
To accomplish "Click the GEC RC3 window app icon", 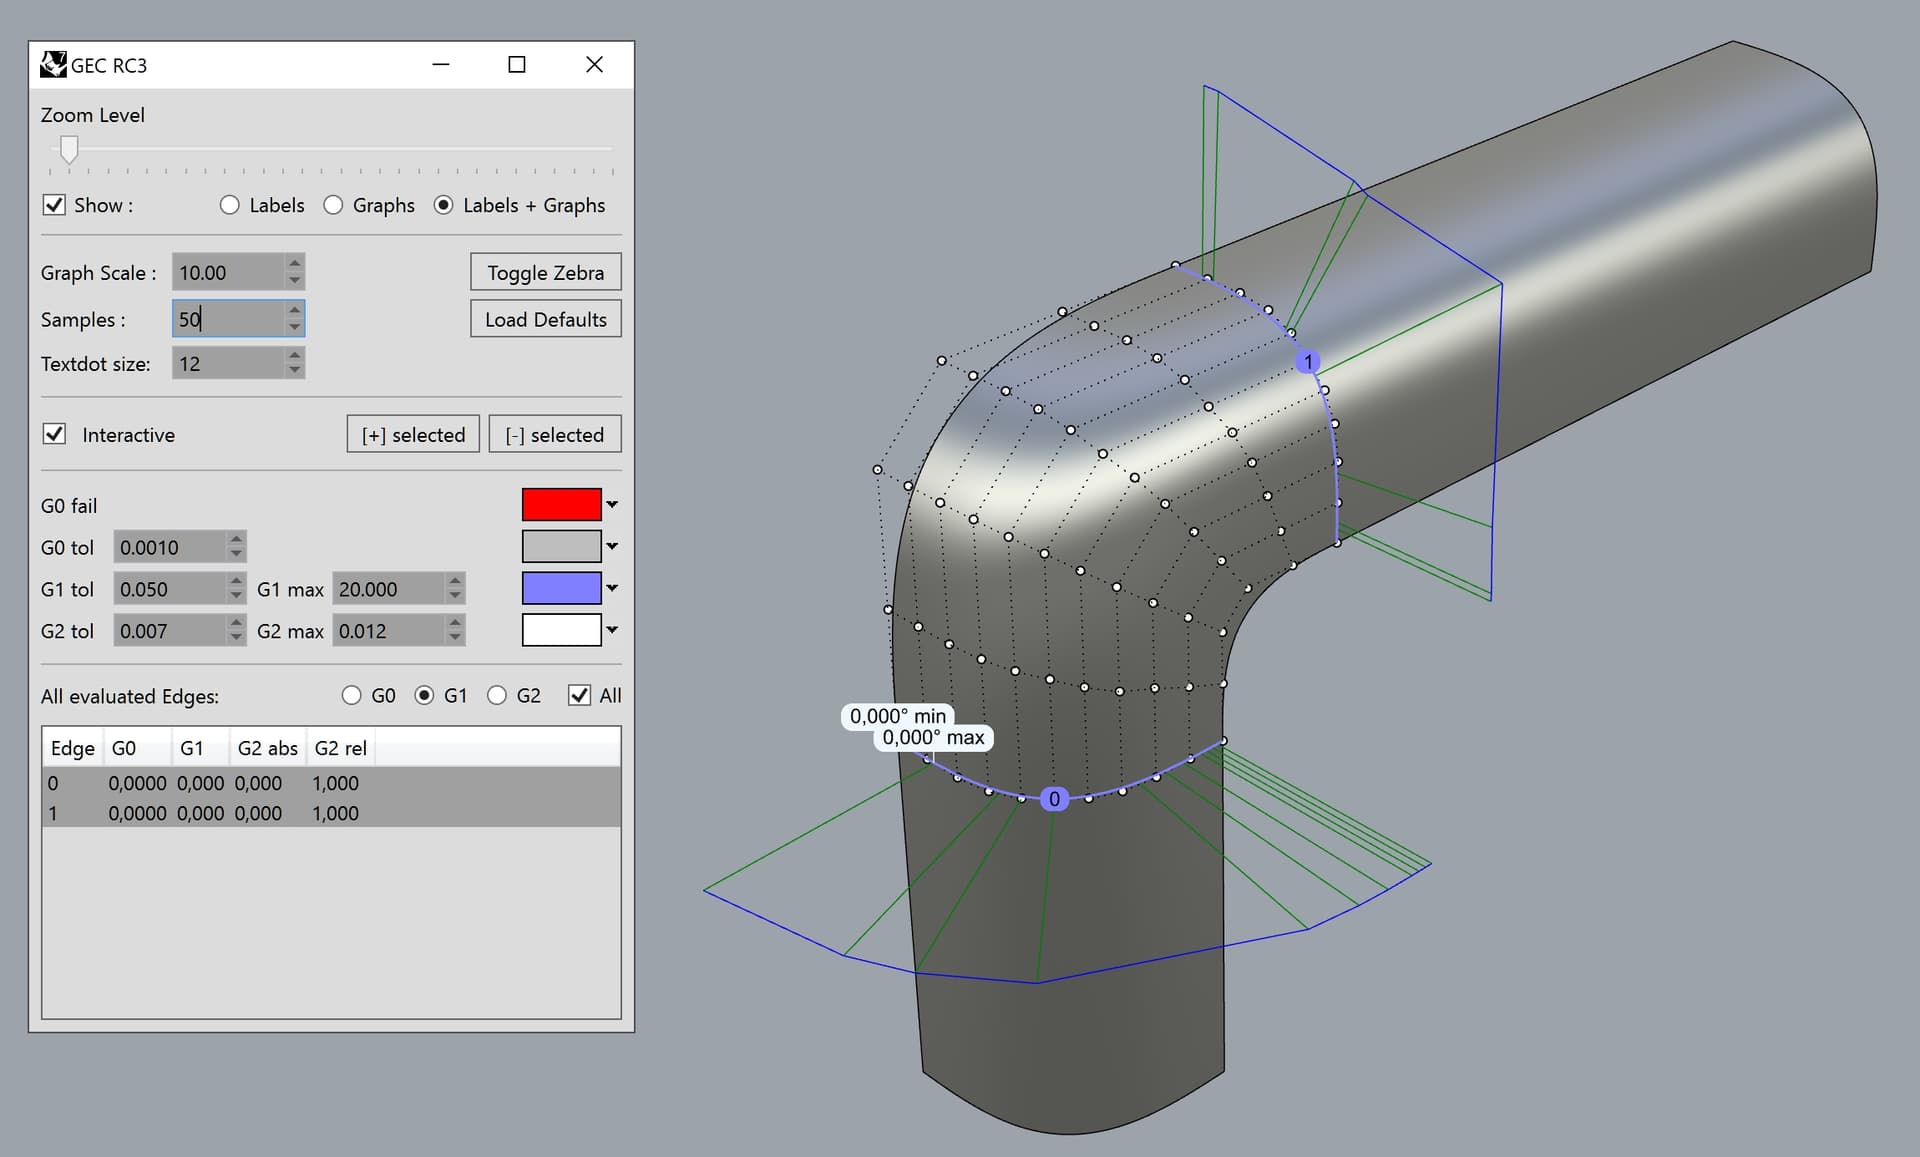I will [53, 65].
